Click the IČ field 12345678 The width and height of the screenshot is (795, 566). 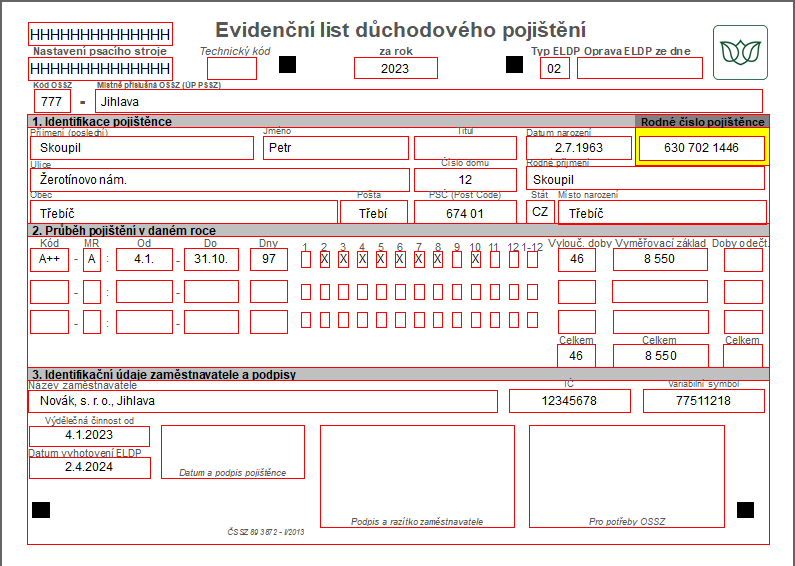570,401
